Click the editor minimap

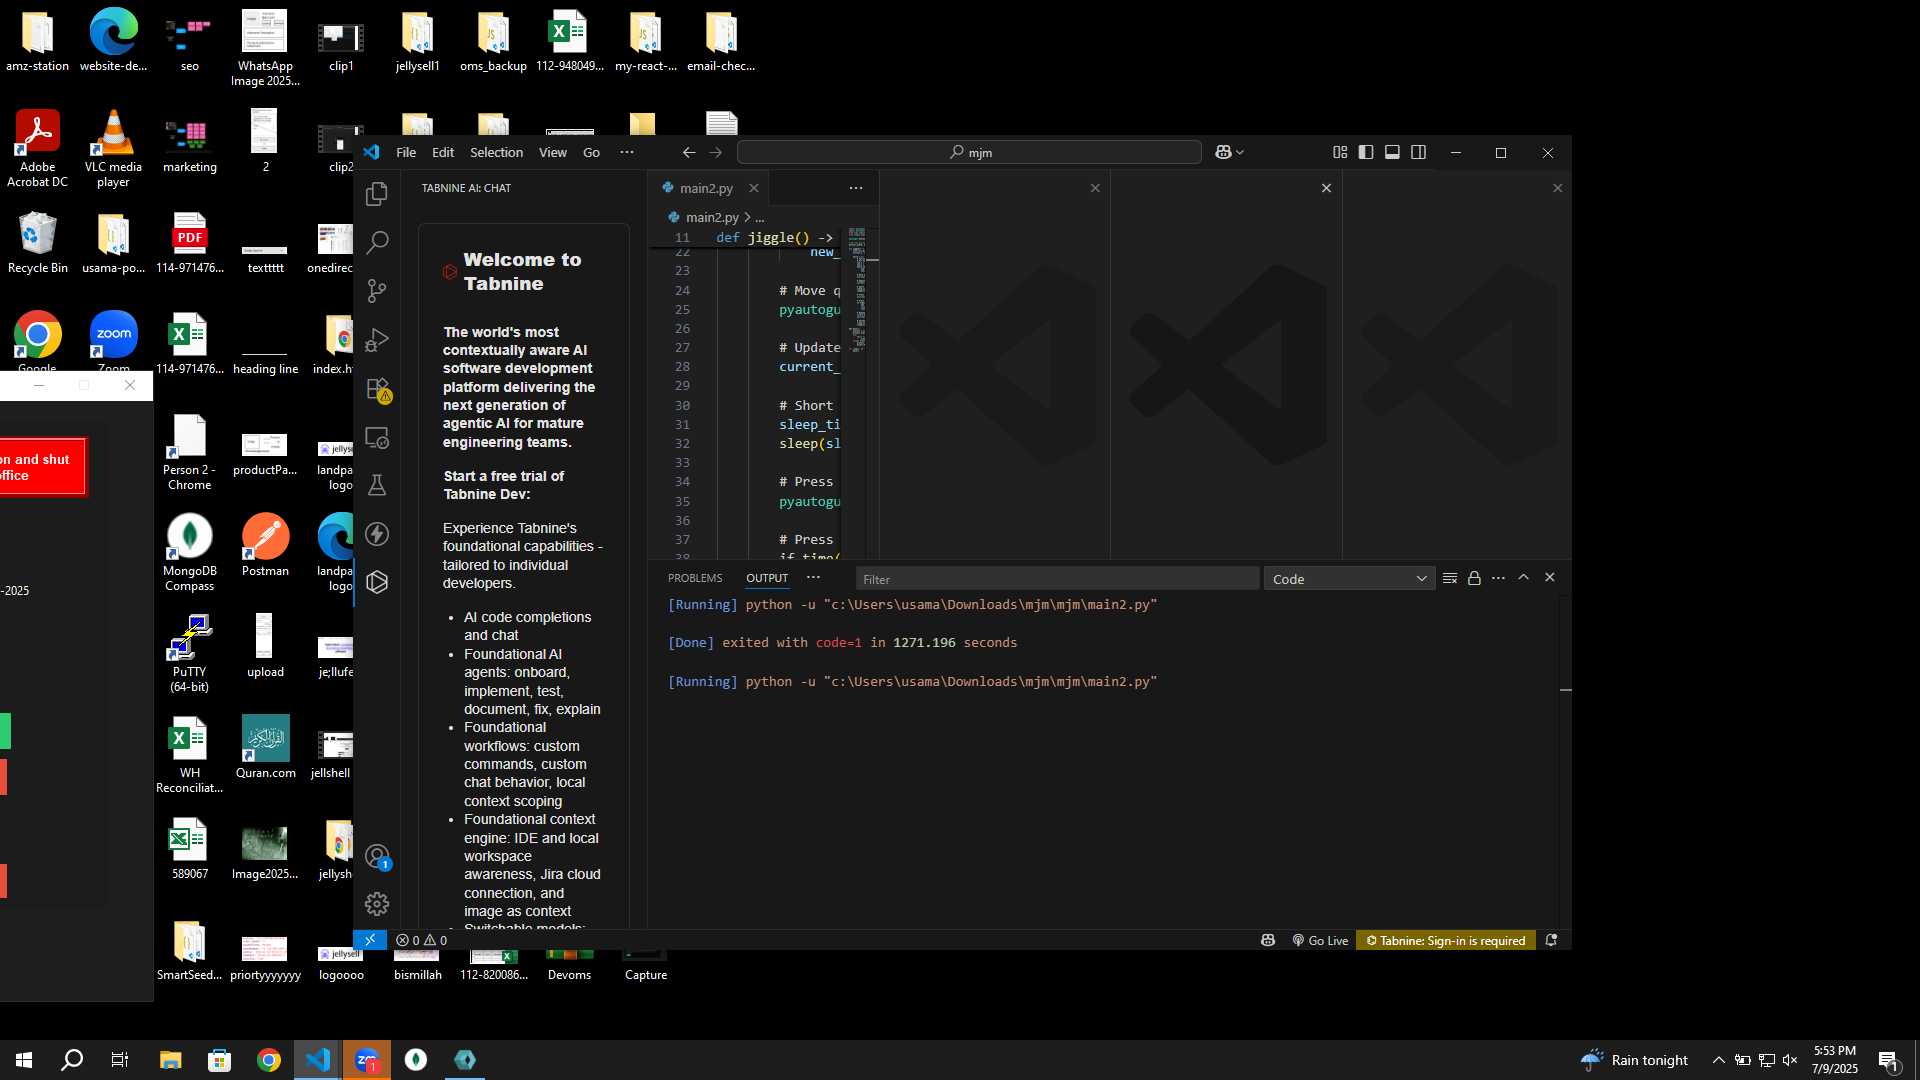(x=857, y=290)
